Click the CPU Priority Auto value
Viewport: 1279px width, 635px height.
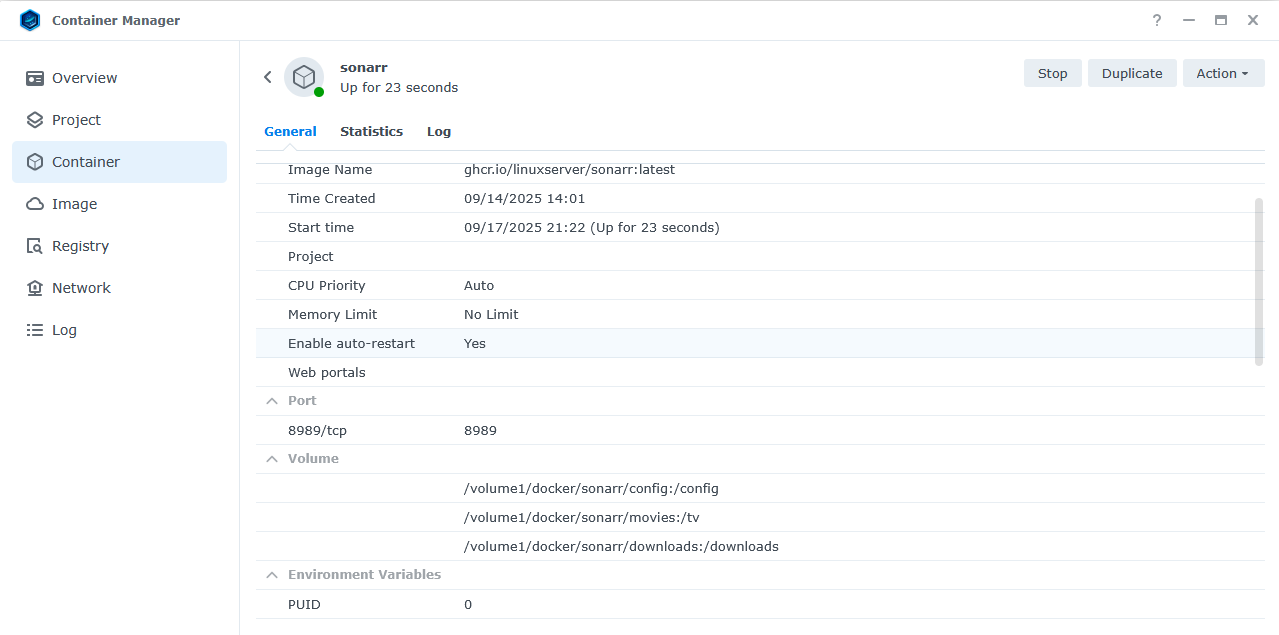point(479,286)
